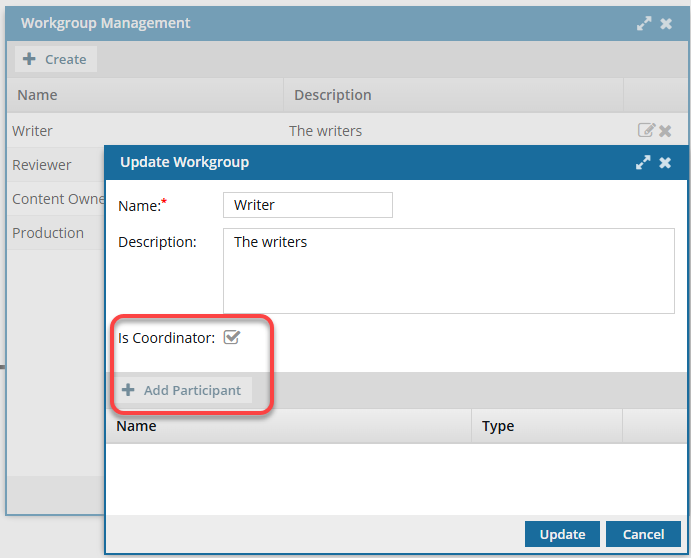Click the edit icon in the Writer row

click(x=646, y=130)
